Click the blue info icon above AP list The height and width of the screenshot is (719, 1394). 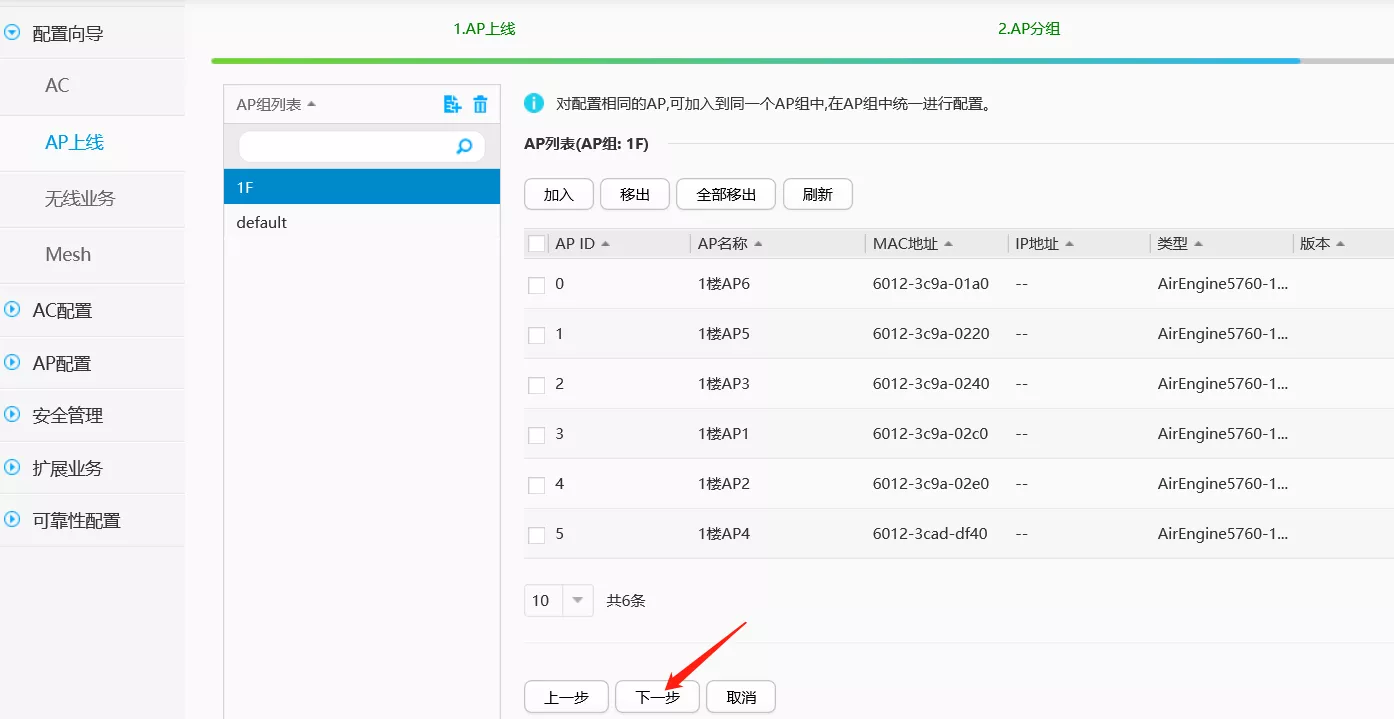point(534,103)
